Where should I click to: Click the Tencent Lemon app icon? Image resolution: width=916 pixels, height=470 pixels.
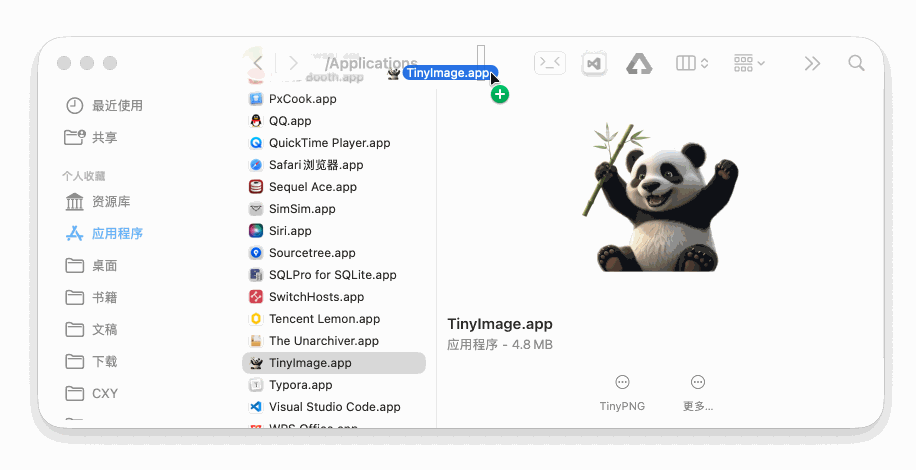click(x=255, y=319)
